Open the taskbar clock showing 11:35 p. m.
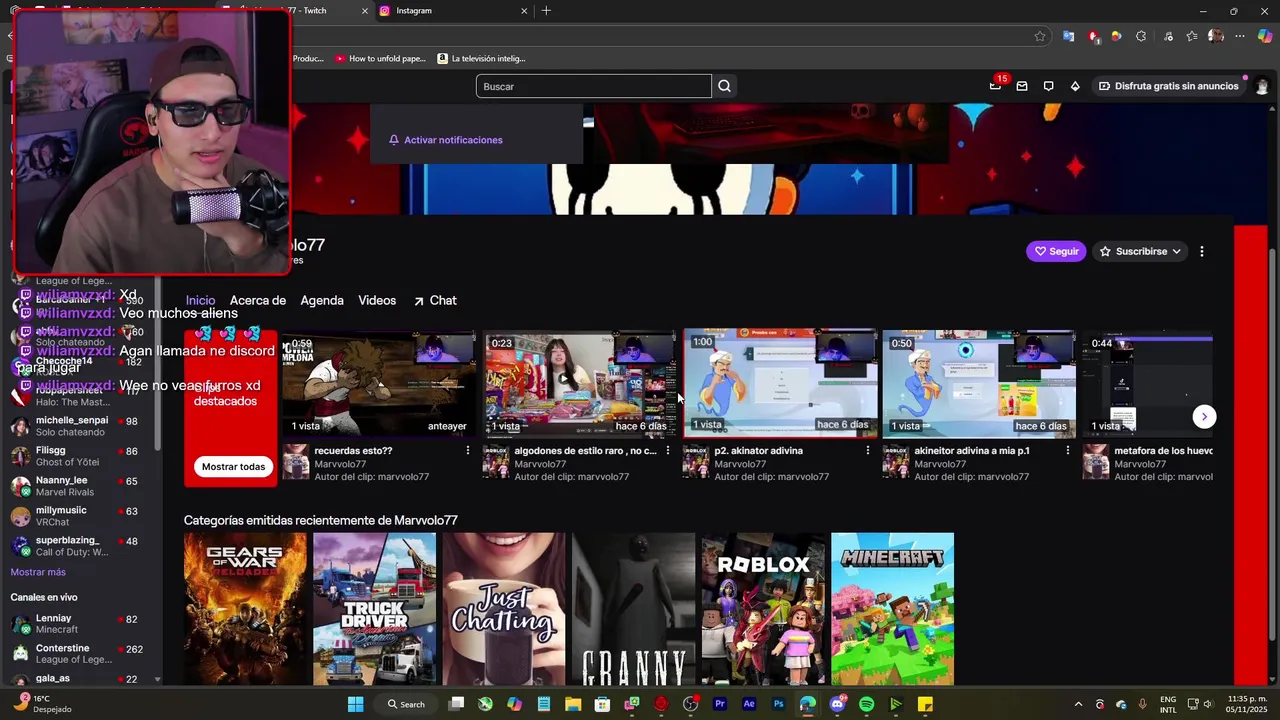Screen dimensions: 1280x720 1246,704
